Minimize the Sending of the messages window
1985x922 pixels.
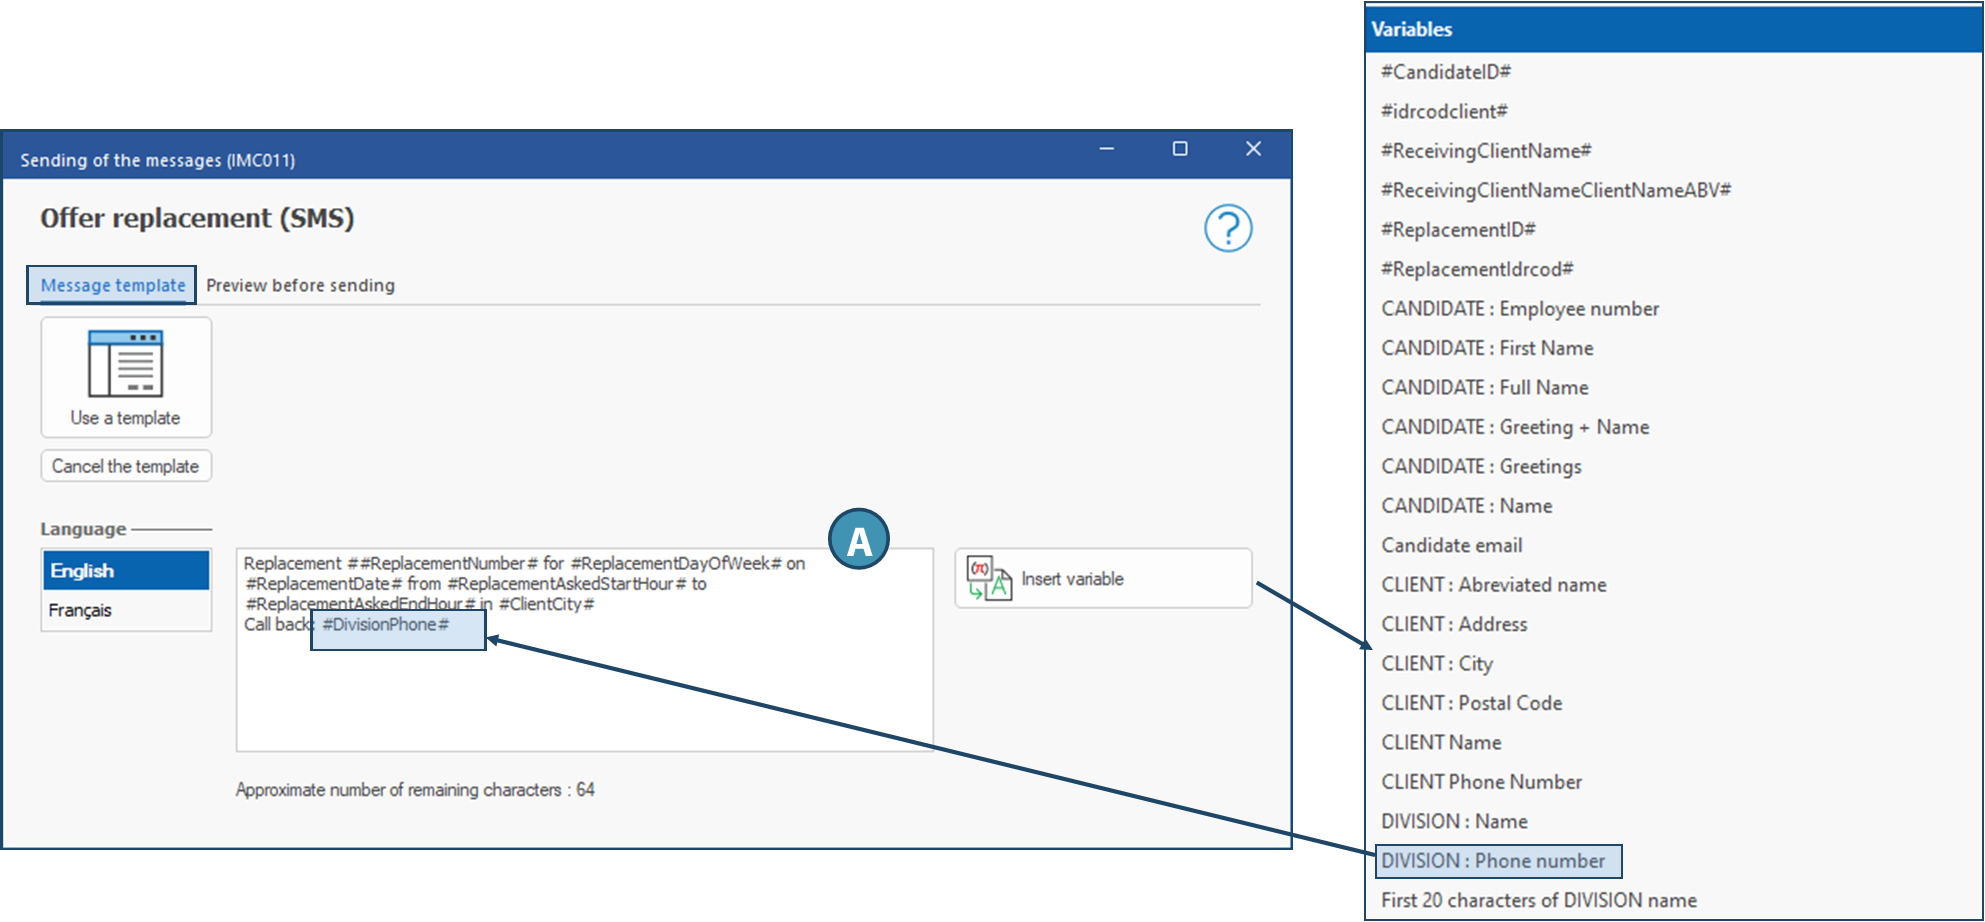click(x=1107, y=149)
